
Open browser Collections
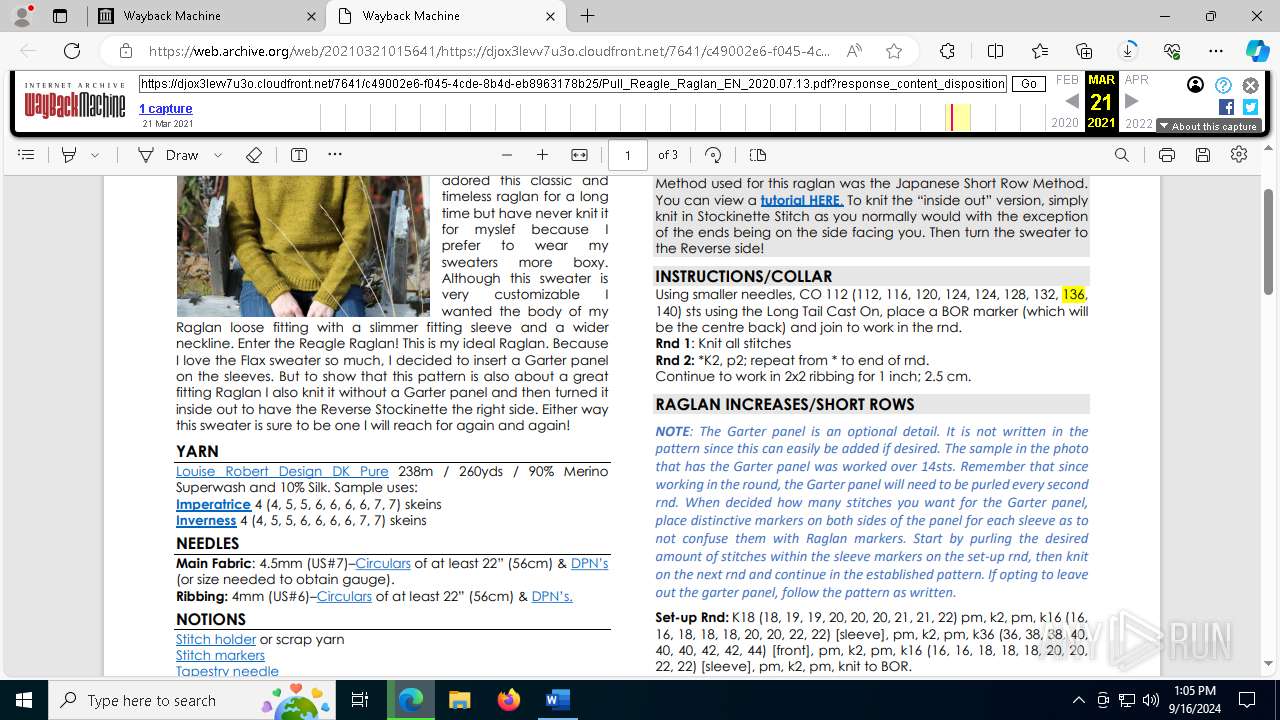1084,51
